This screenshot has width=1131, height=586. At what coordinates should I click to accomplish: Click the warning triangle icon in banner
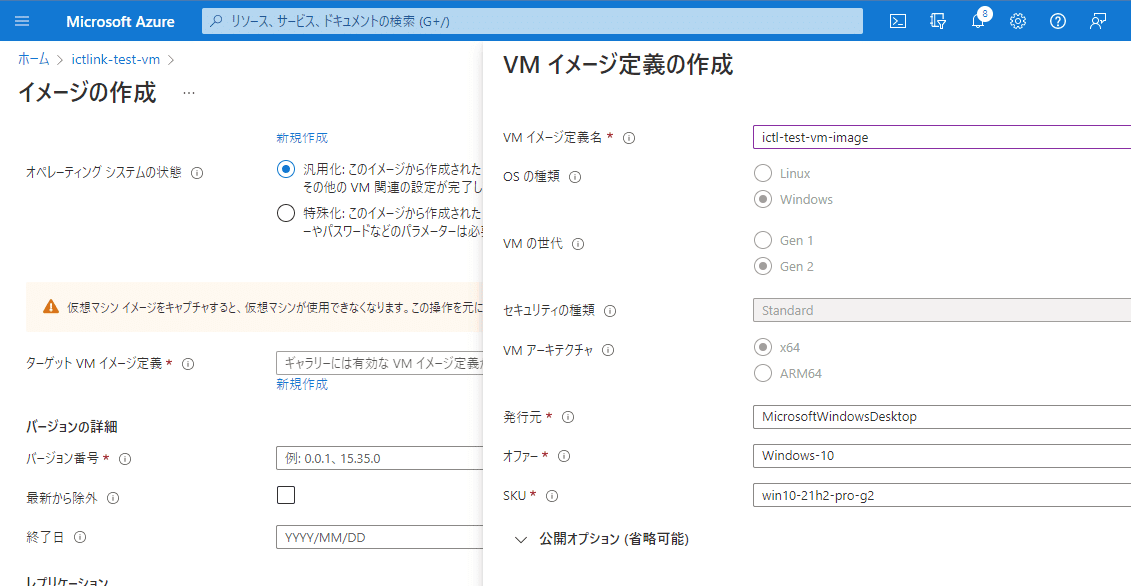pos(50,306)
